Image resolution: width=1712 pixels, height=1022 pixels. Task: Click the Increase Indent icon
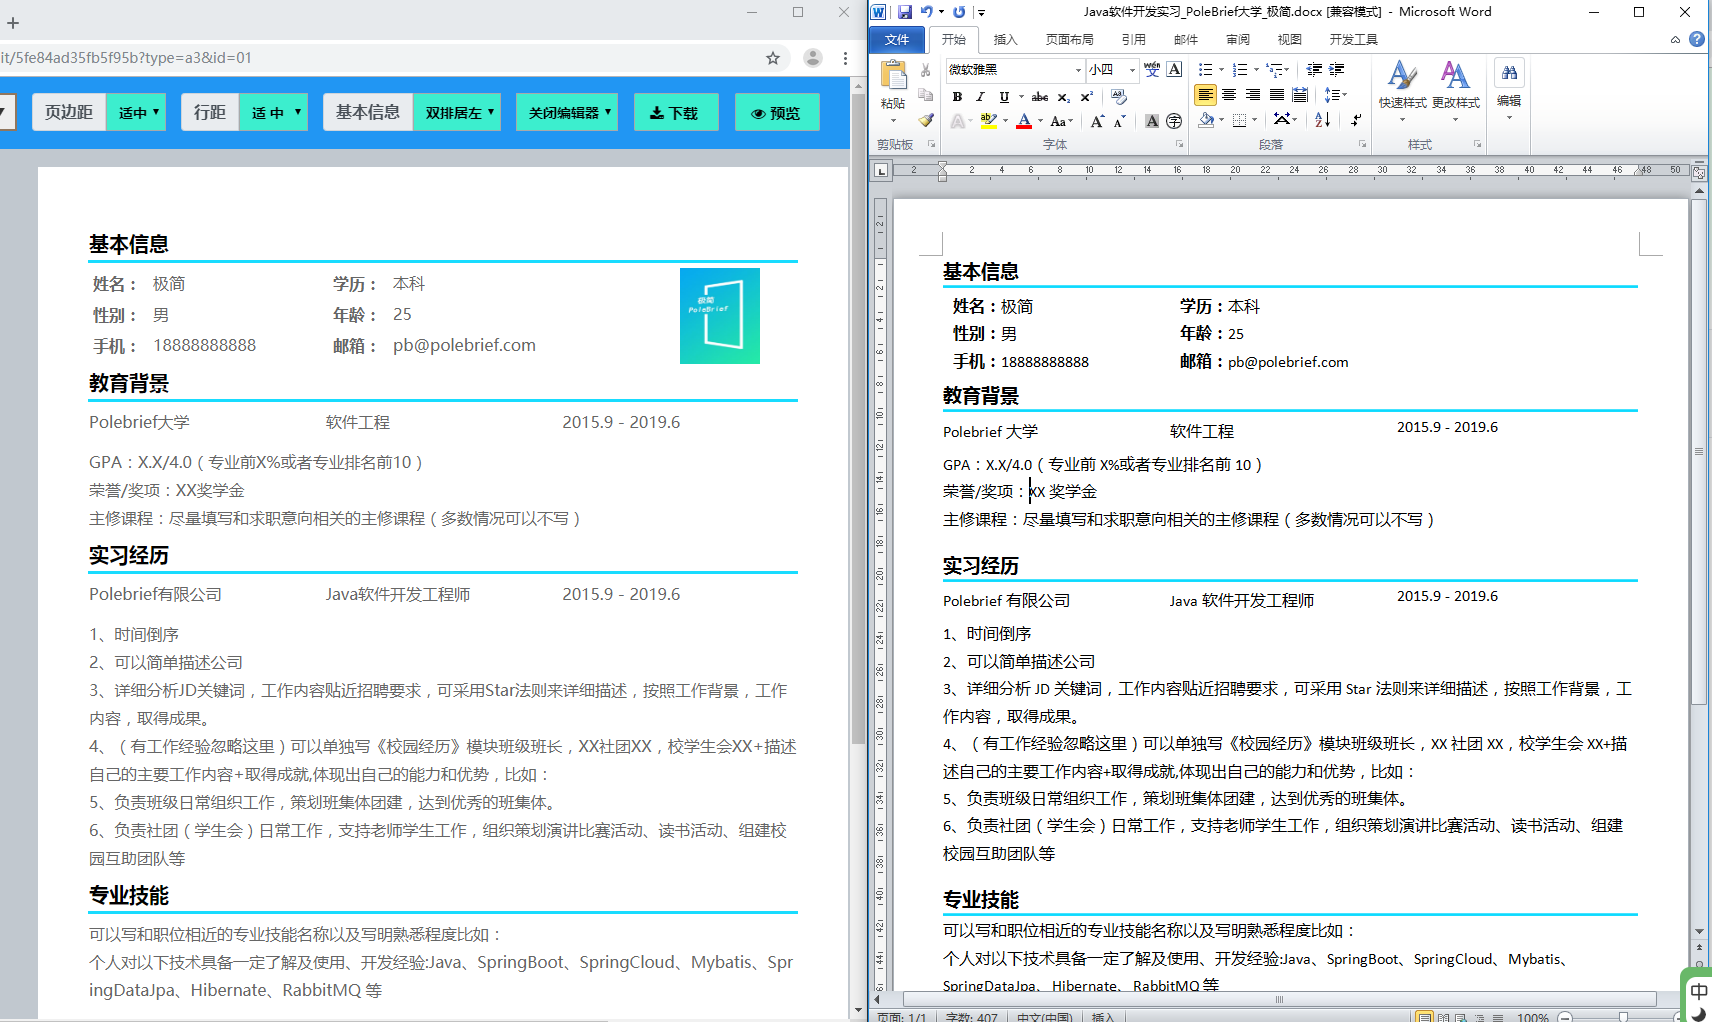click(1337, 69)
